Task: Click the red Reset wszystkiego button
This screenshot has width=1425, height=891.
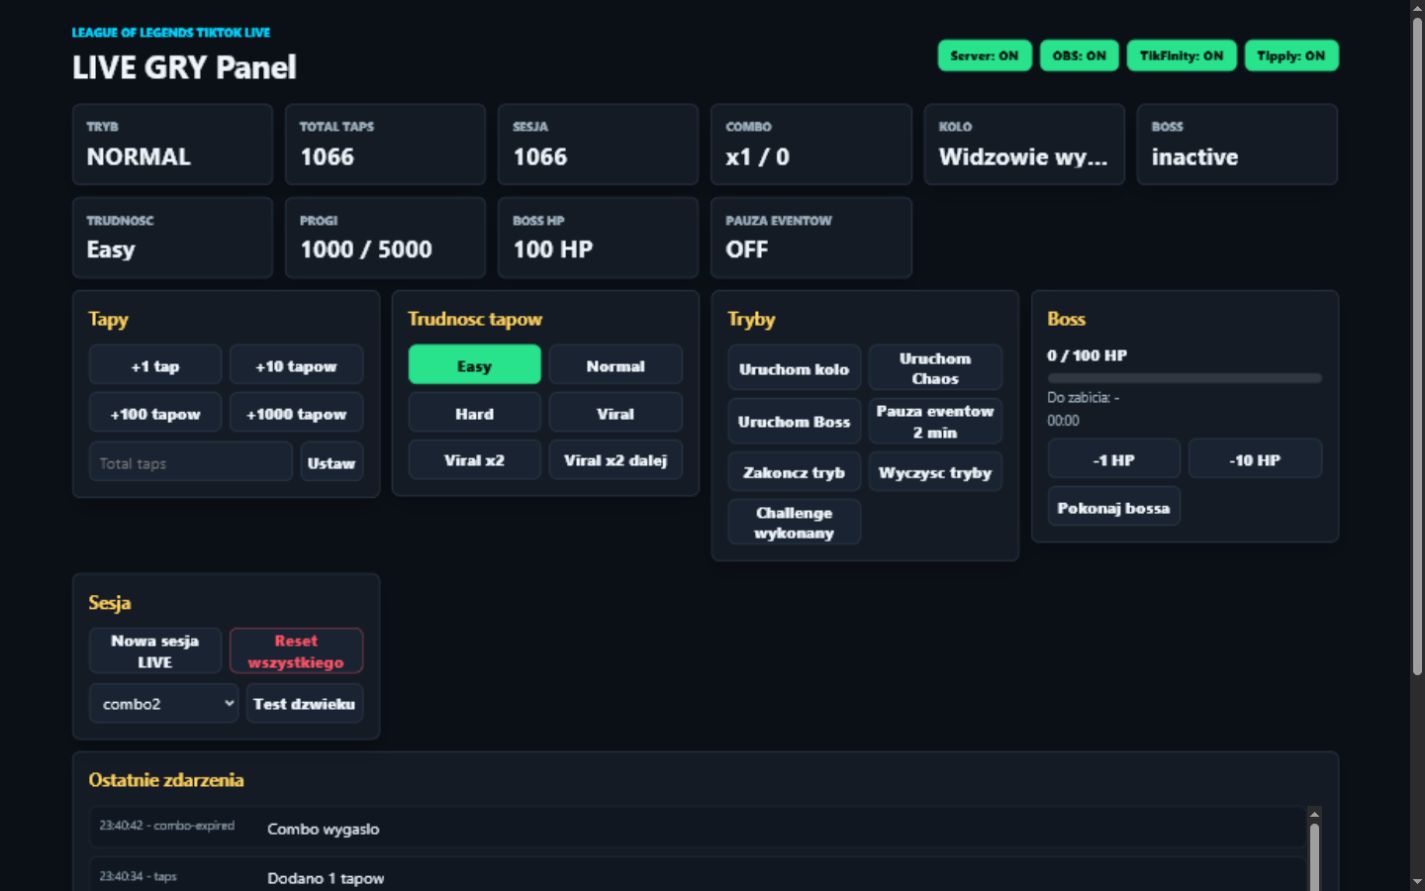Action: point(296,651)
